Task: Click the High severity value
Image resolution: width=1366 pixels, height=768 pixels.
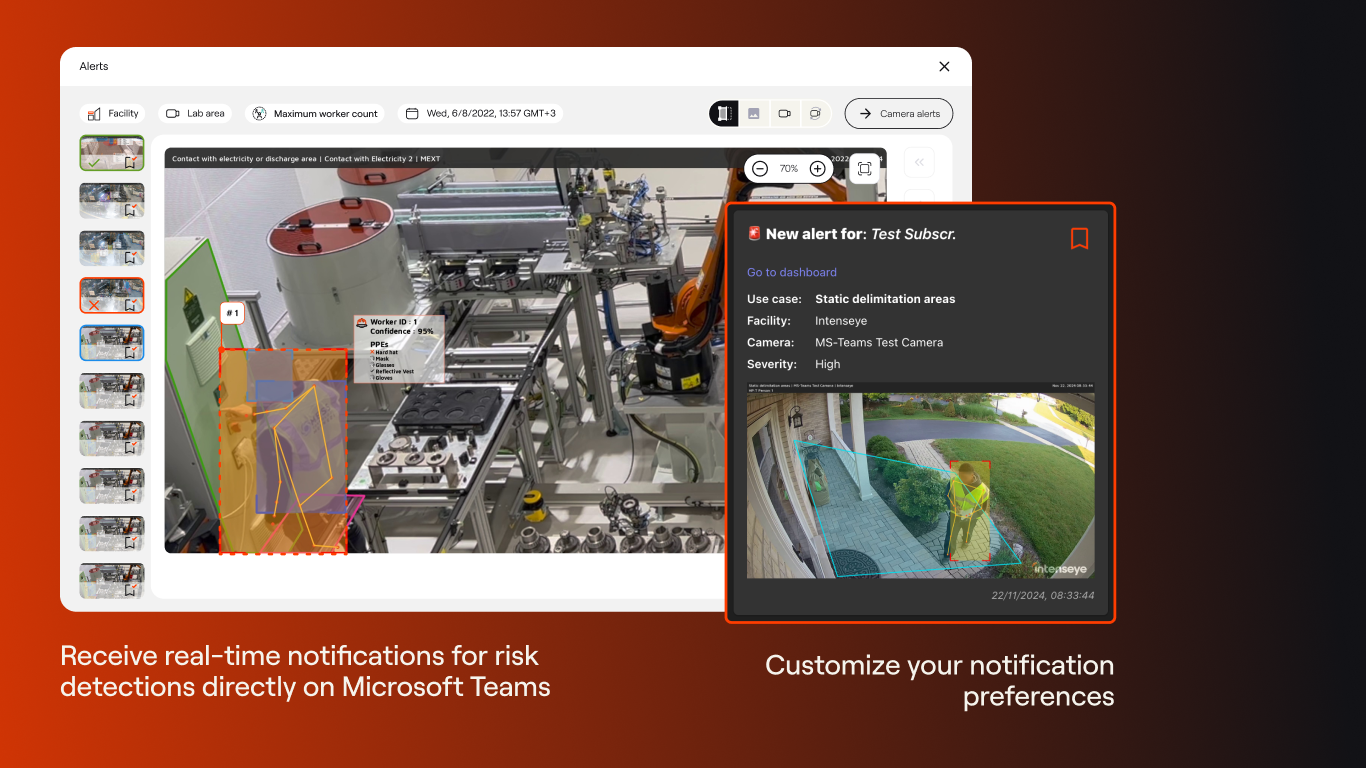Action: coord(828,364)
